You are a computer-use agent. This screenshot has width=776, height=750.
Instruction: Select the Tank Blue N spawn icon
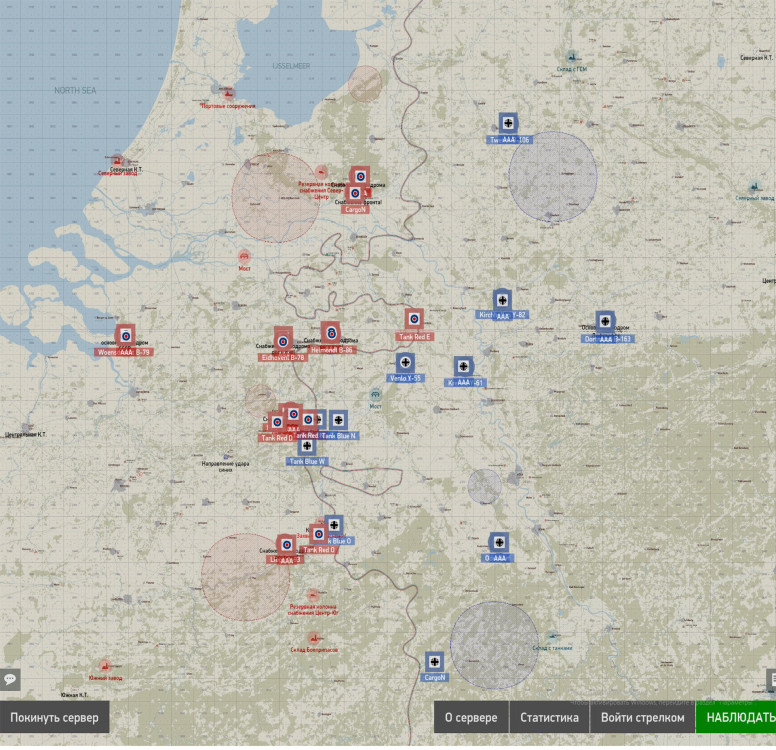pyautogui.click(x=338, y=420)
